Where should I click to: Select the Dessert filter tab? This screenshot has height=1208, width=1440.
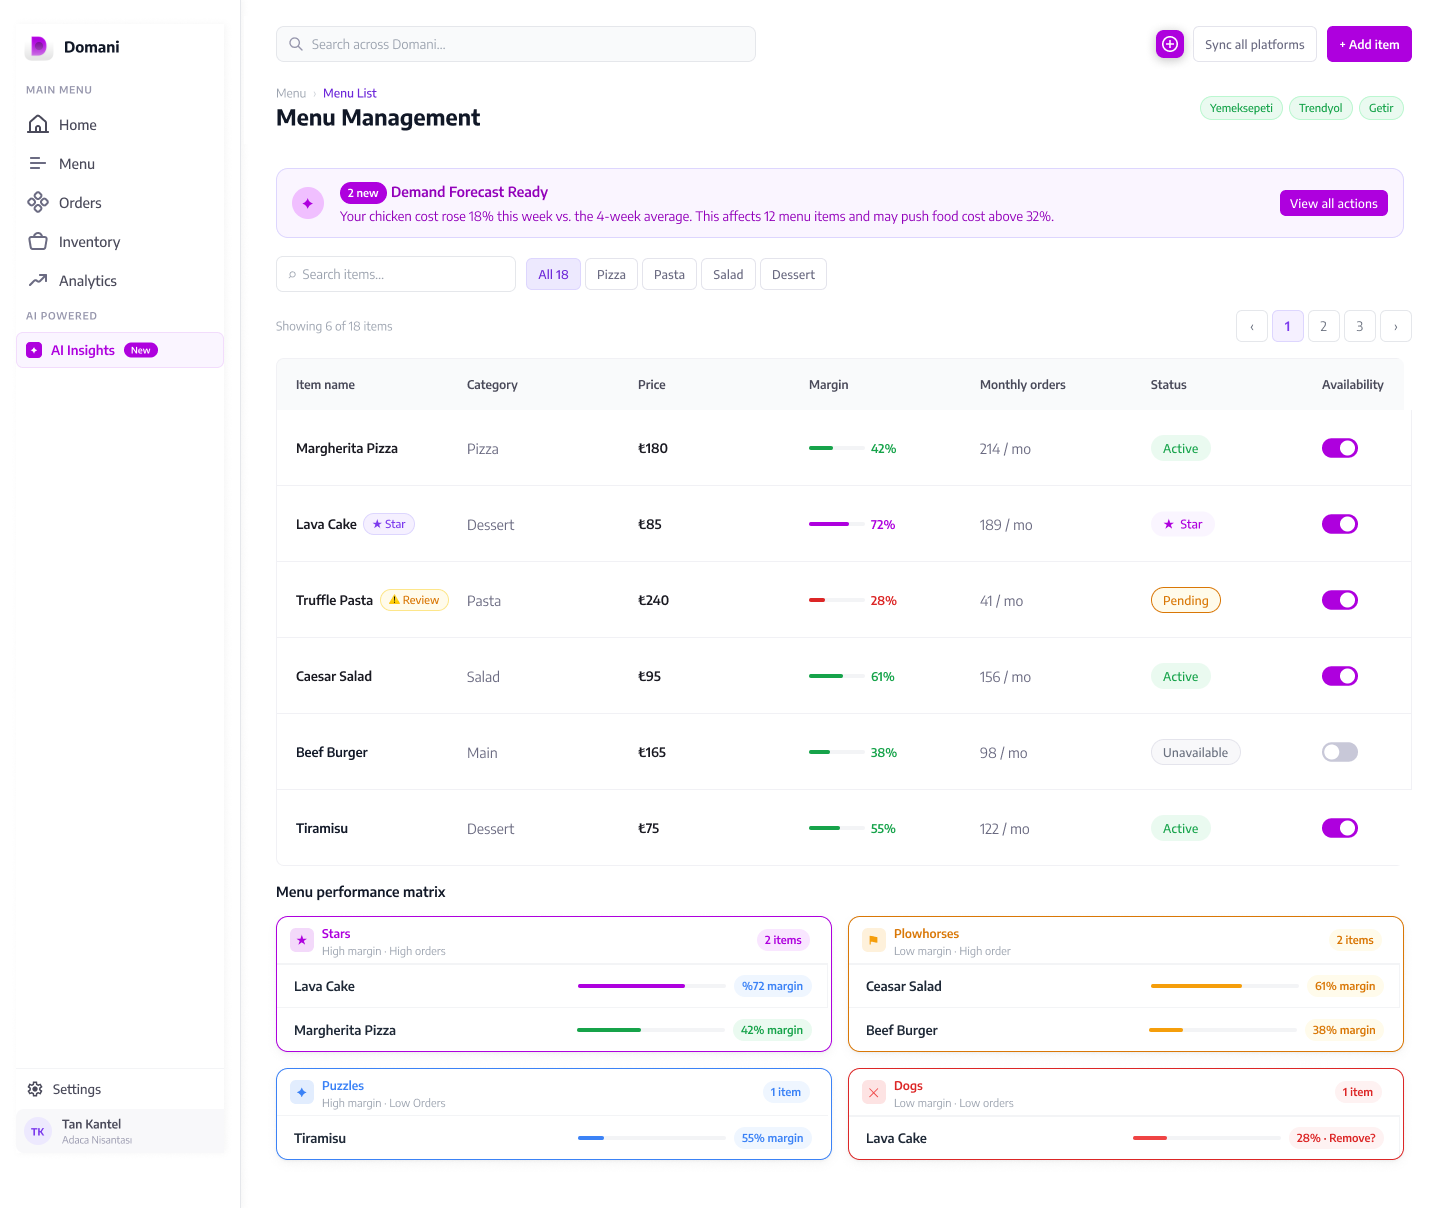(793, 274)
